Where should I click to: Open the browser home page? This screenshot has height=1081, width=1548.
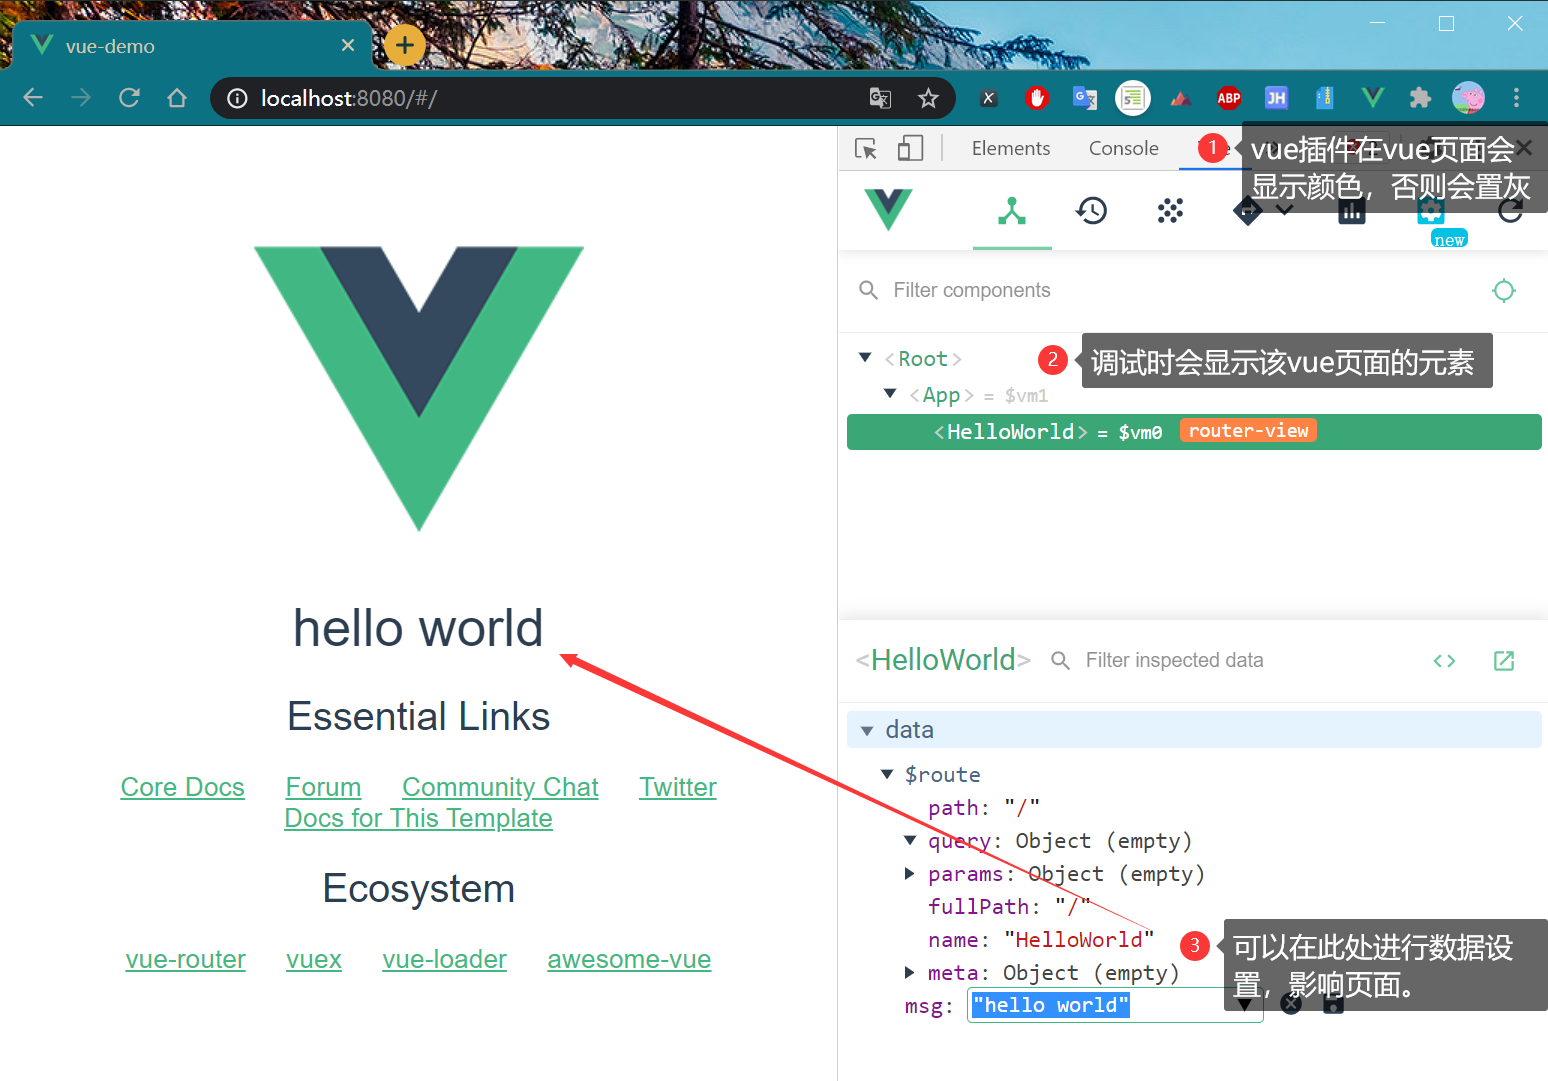177,98
